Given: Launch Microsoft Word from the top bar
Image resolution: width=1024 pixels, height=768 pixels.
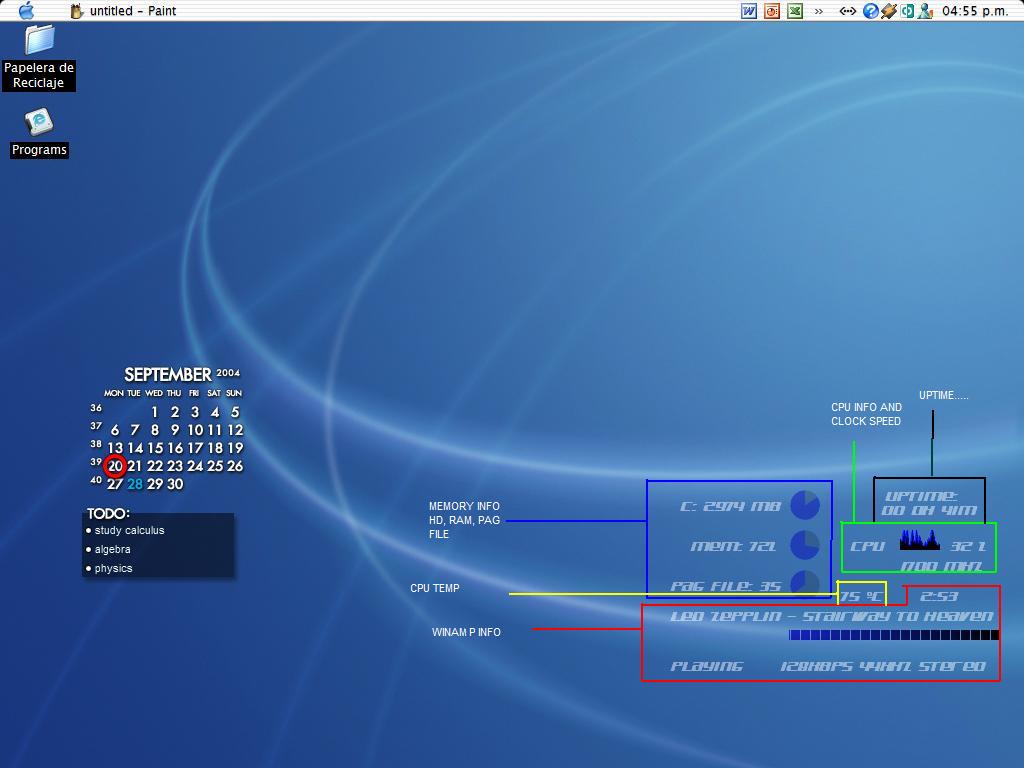Looking at the screenshot, I should [749, 11].
